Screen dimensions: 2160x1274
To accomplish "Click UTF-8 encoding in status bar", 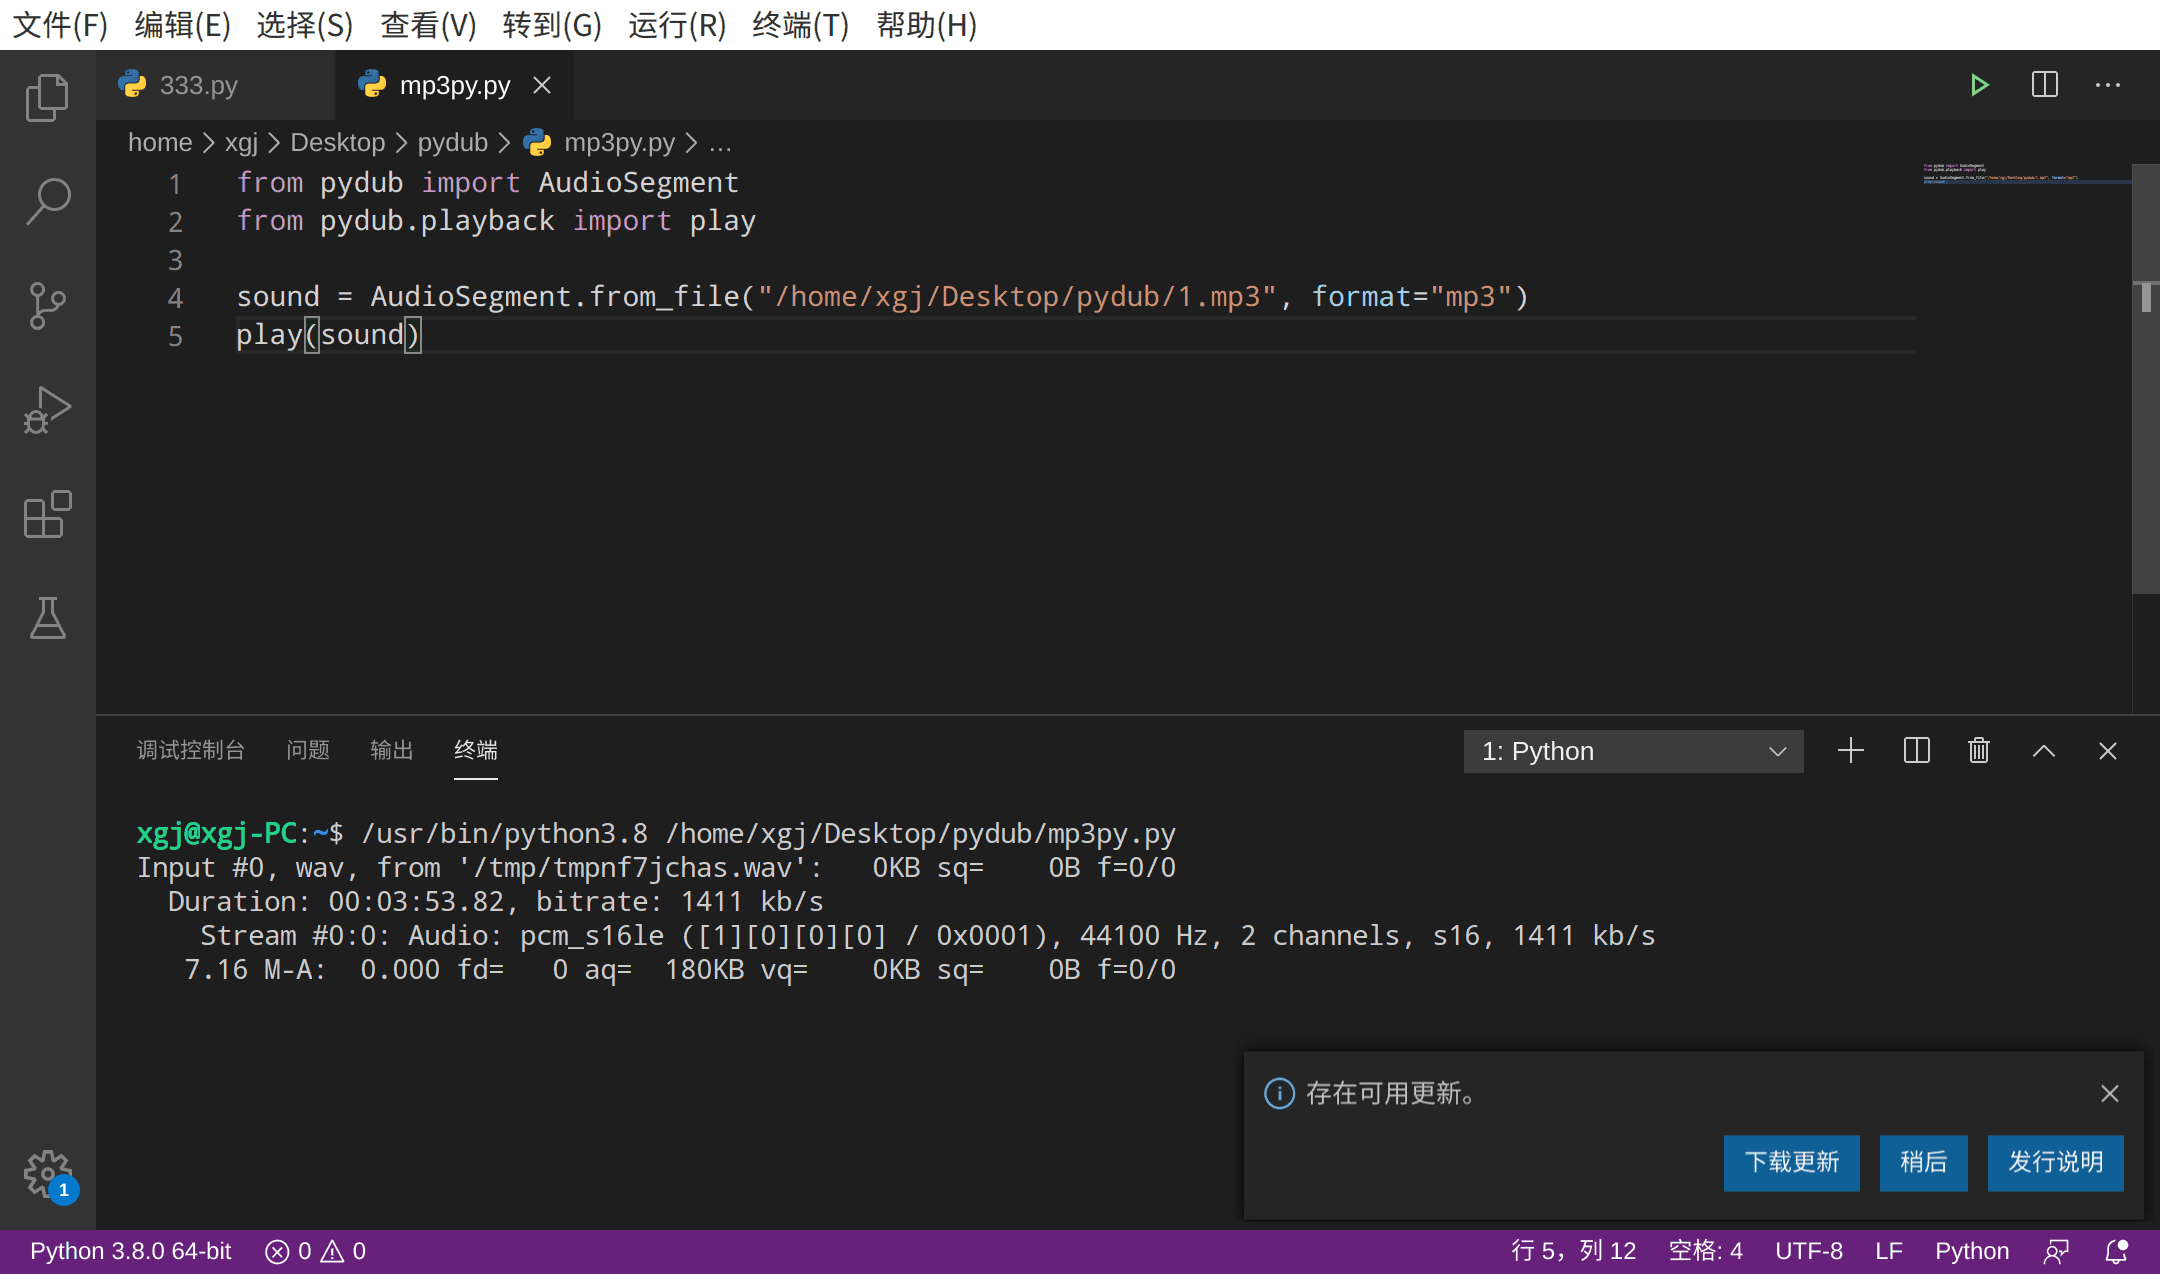I will [x=1809, y=1251].
